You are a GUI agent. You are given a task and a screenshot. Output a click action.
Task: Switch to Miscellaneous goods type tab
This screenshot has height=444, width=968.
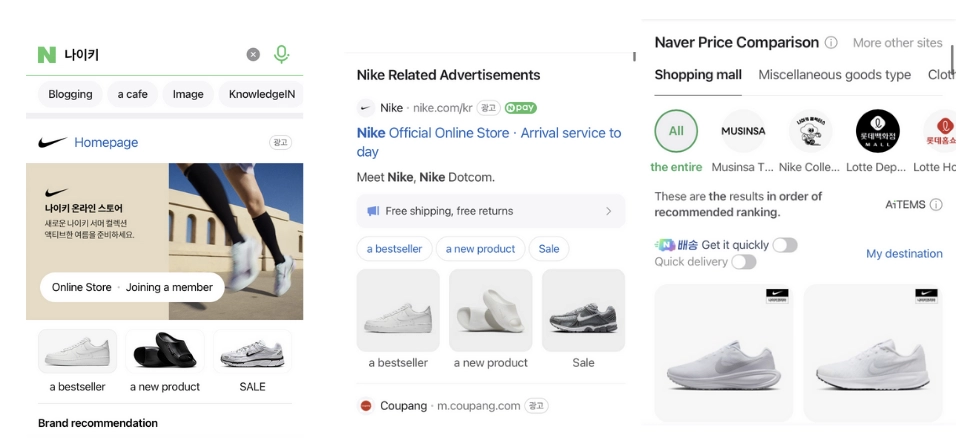[x=834, y=75]
